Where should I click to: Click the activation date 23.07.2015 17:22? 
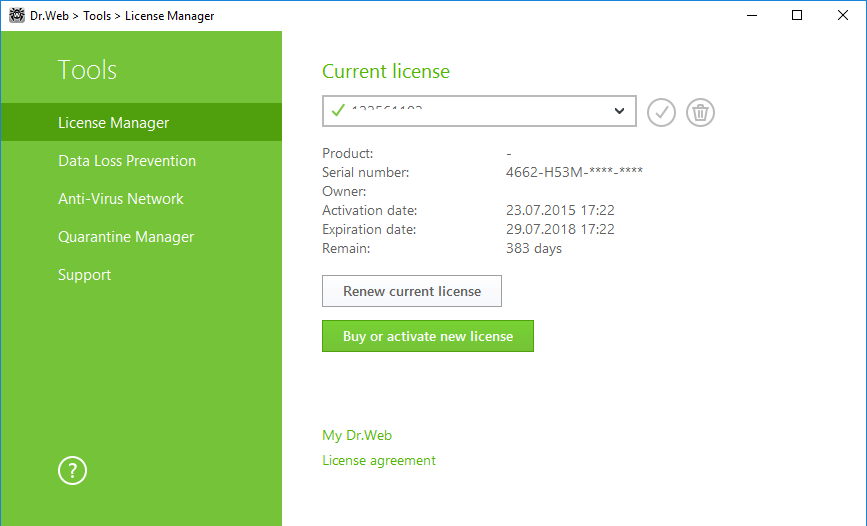[560, 210]
